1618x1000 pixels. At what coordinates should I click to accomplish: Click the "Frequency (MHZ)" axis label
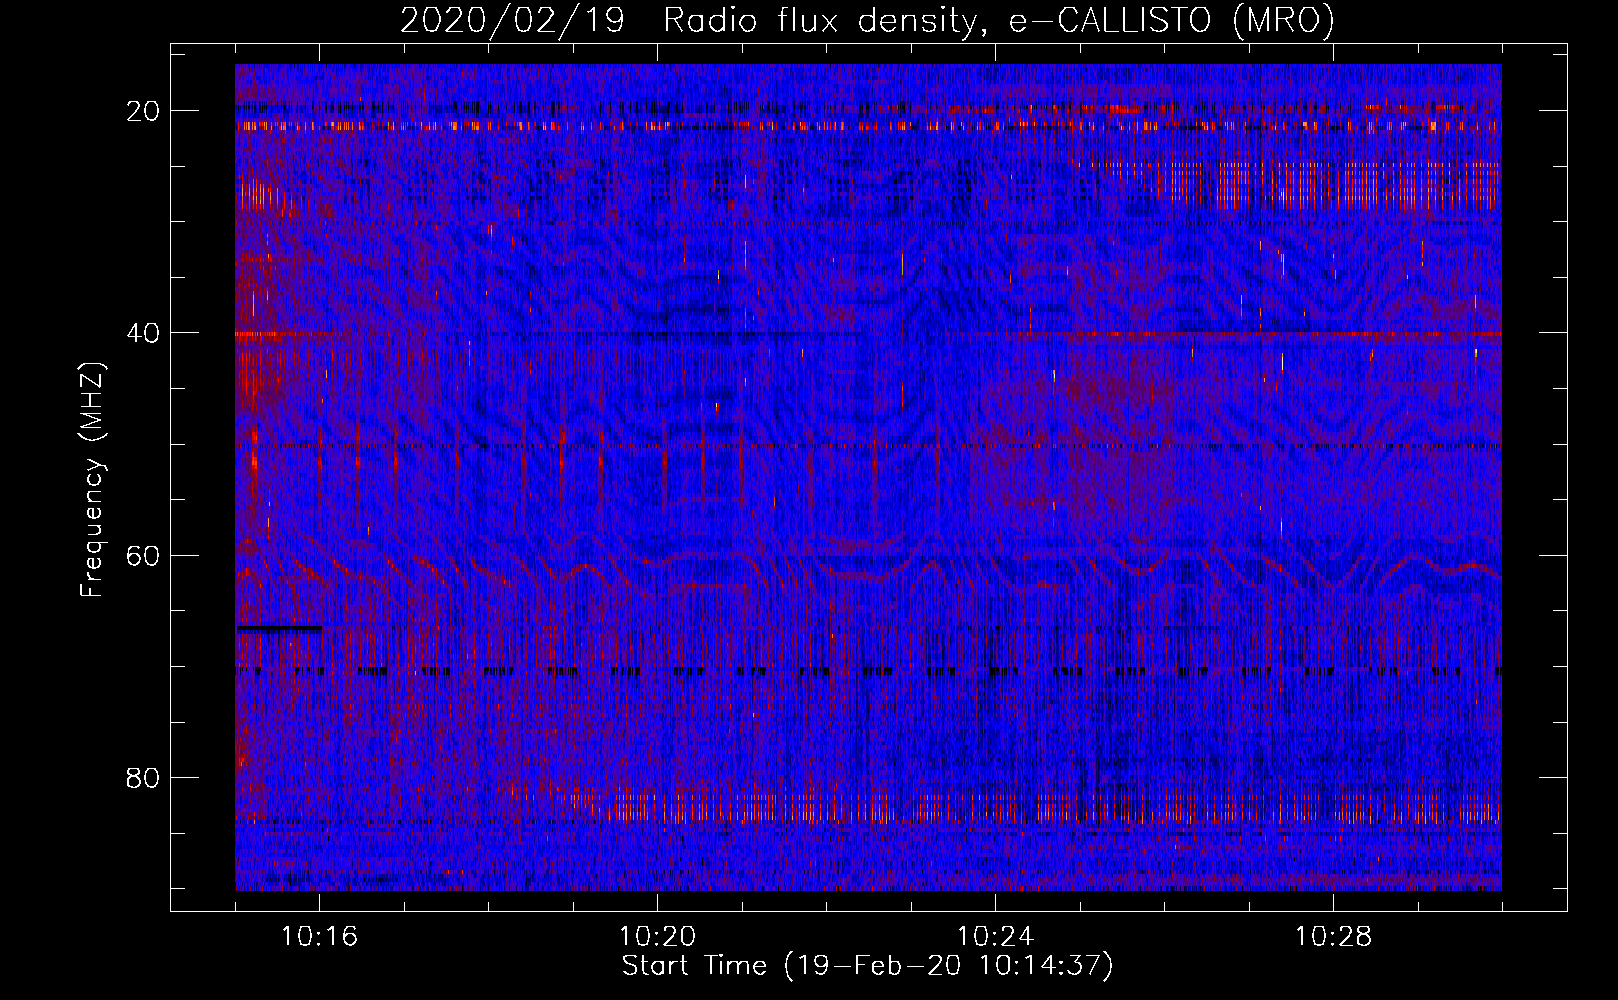click(91, 480)
